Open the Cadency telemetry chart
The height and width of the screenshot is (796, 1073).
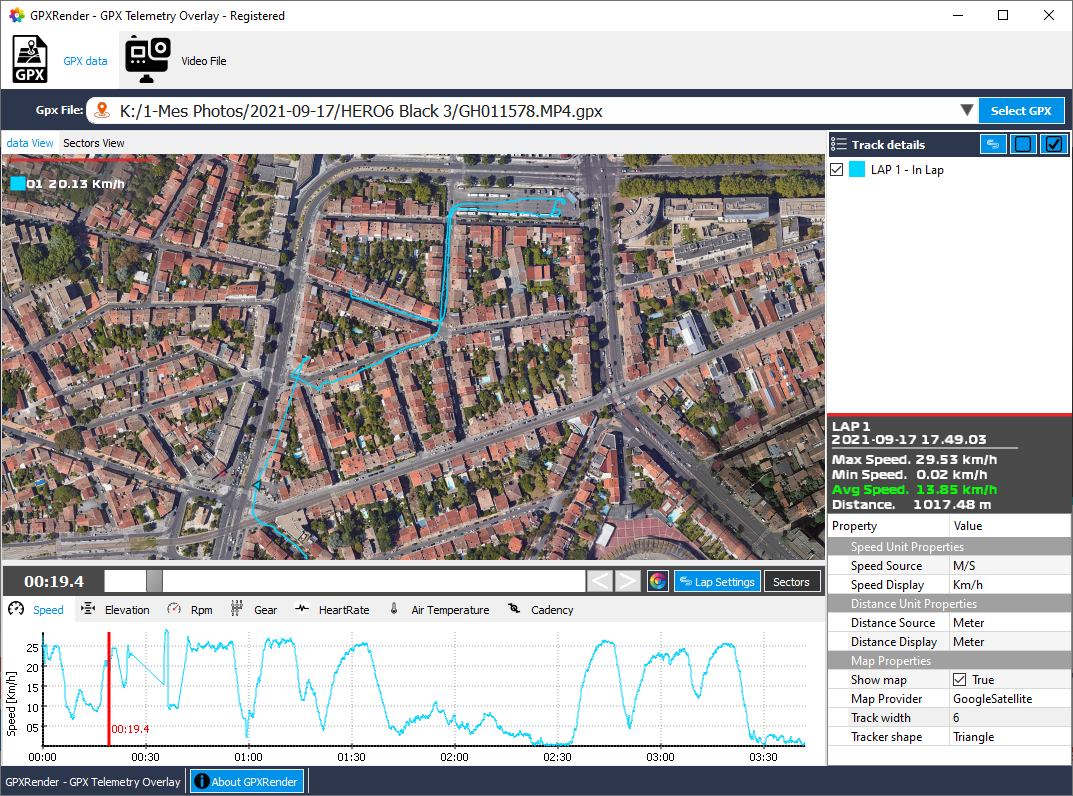tap(553, 609)
